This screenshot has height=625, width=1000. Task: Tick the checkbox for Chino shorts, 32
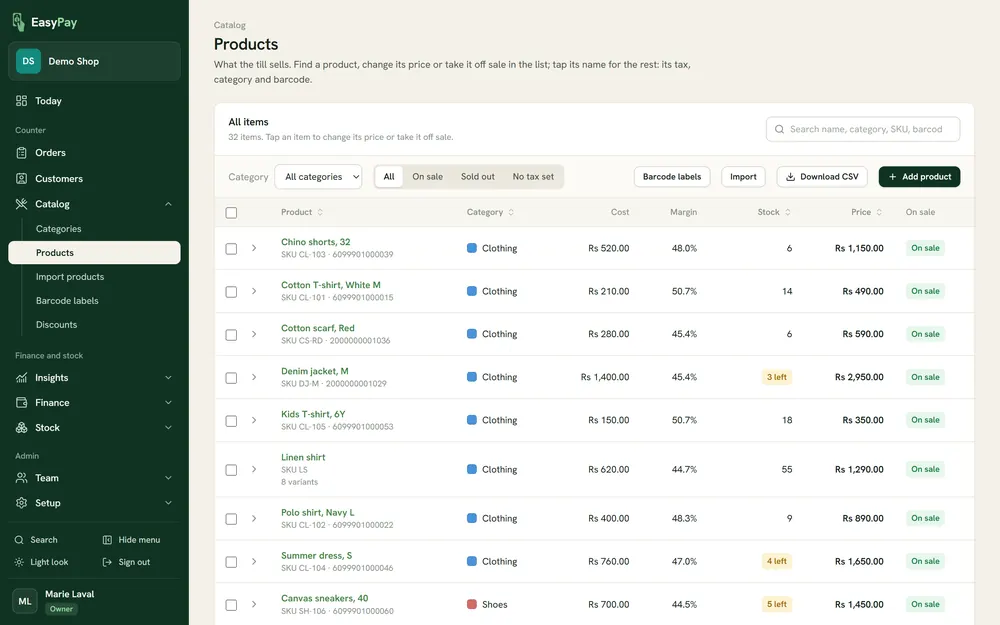(232, 249)
